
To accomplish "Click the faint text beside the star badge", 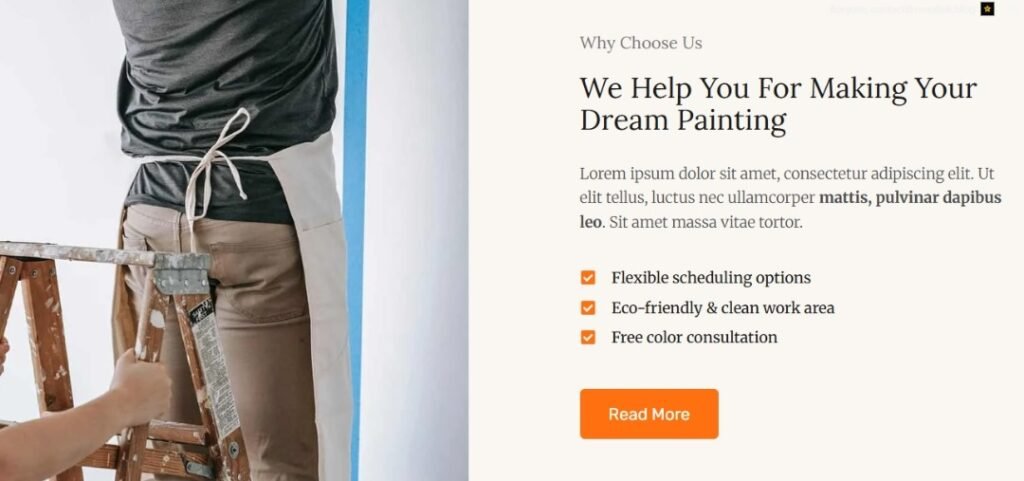I will [x=903, y=9].
